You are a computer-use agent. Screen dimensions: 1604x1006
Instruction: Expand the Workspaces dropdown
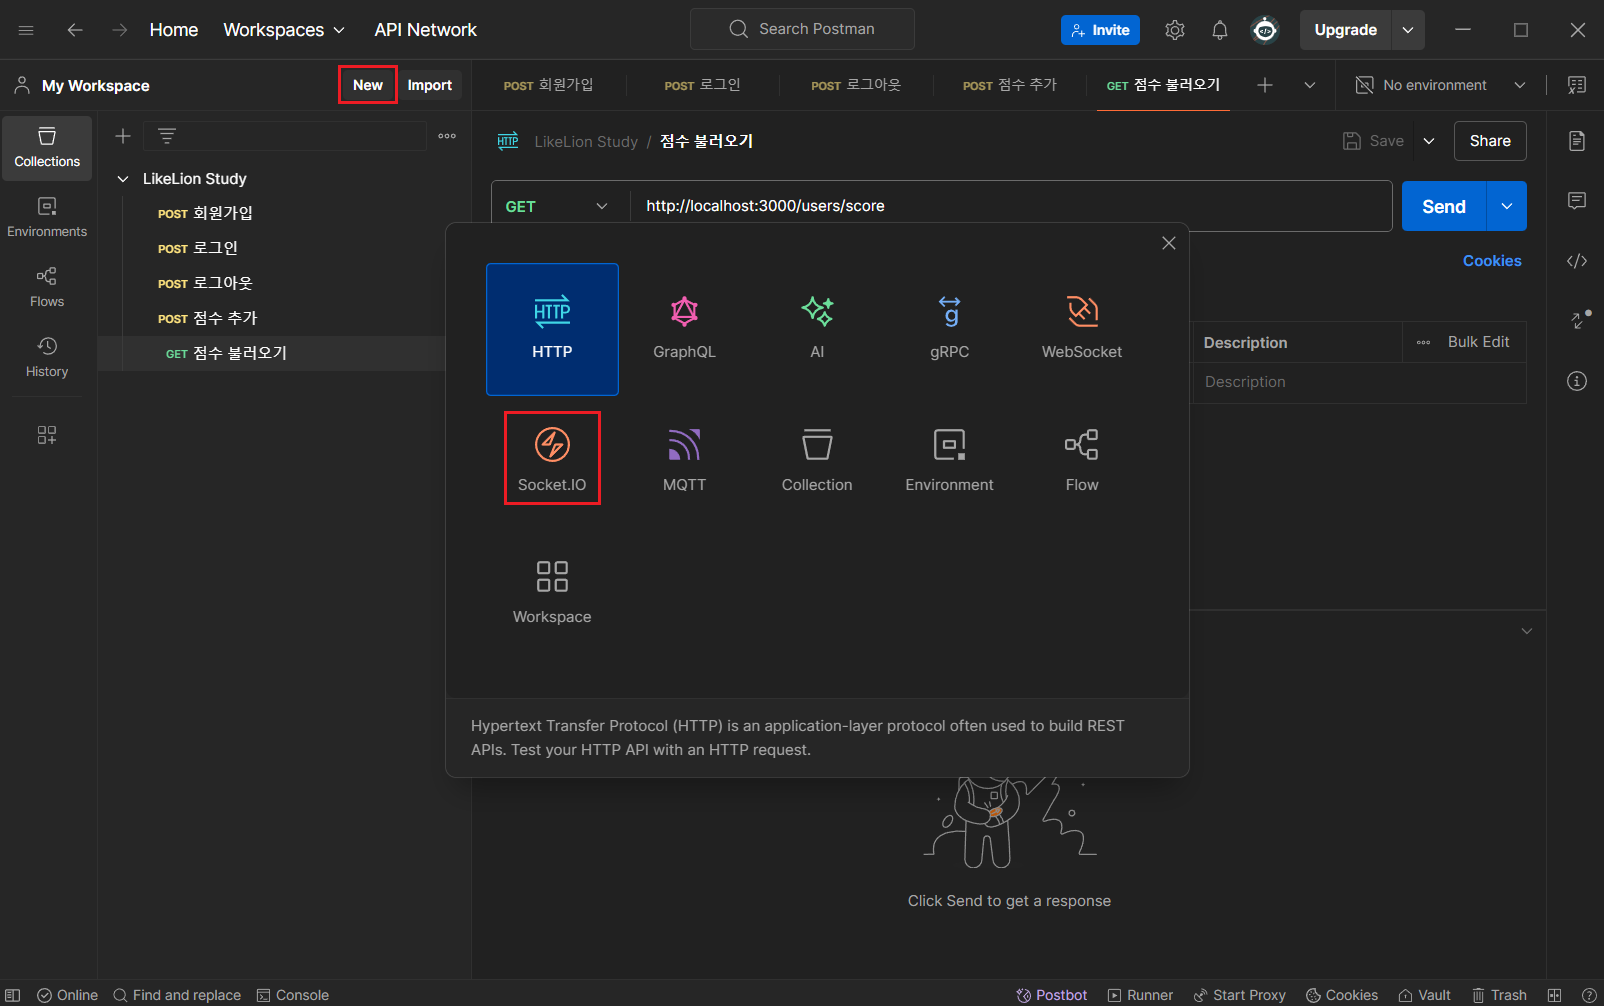coord(284,30)
